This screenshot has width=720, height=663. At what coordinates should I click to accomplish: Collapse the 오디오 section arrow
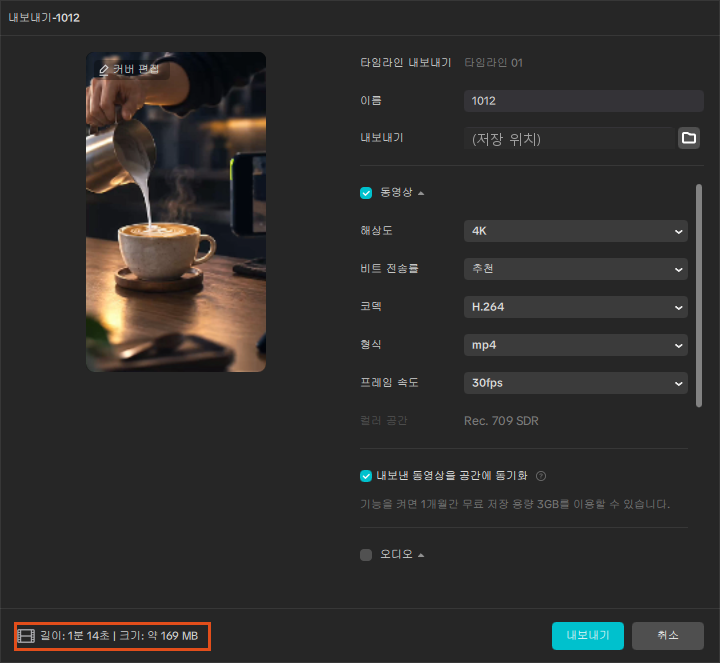click(421, 556)
